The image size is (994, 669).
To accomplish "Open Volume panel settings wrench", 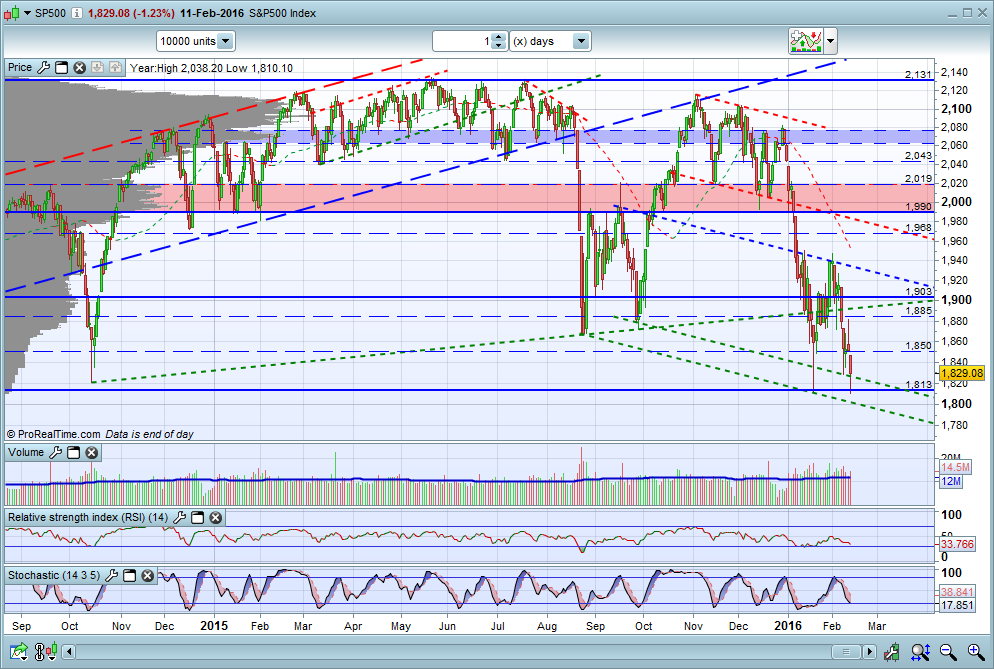I will [55, 452].
